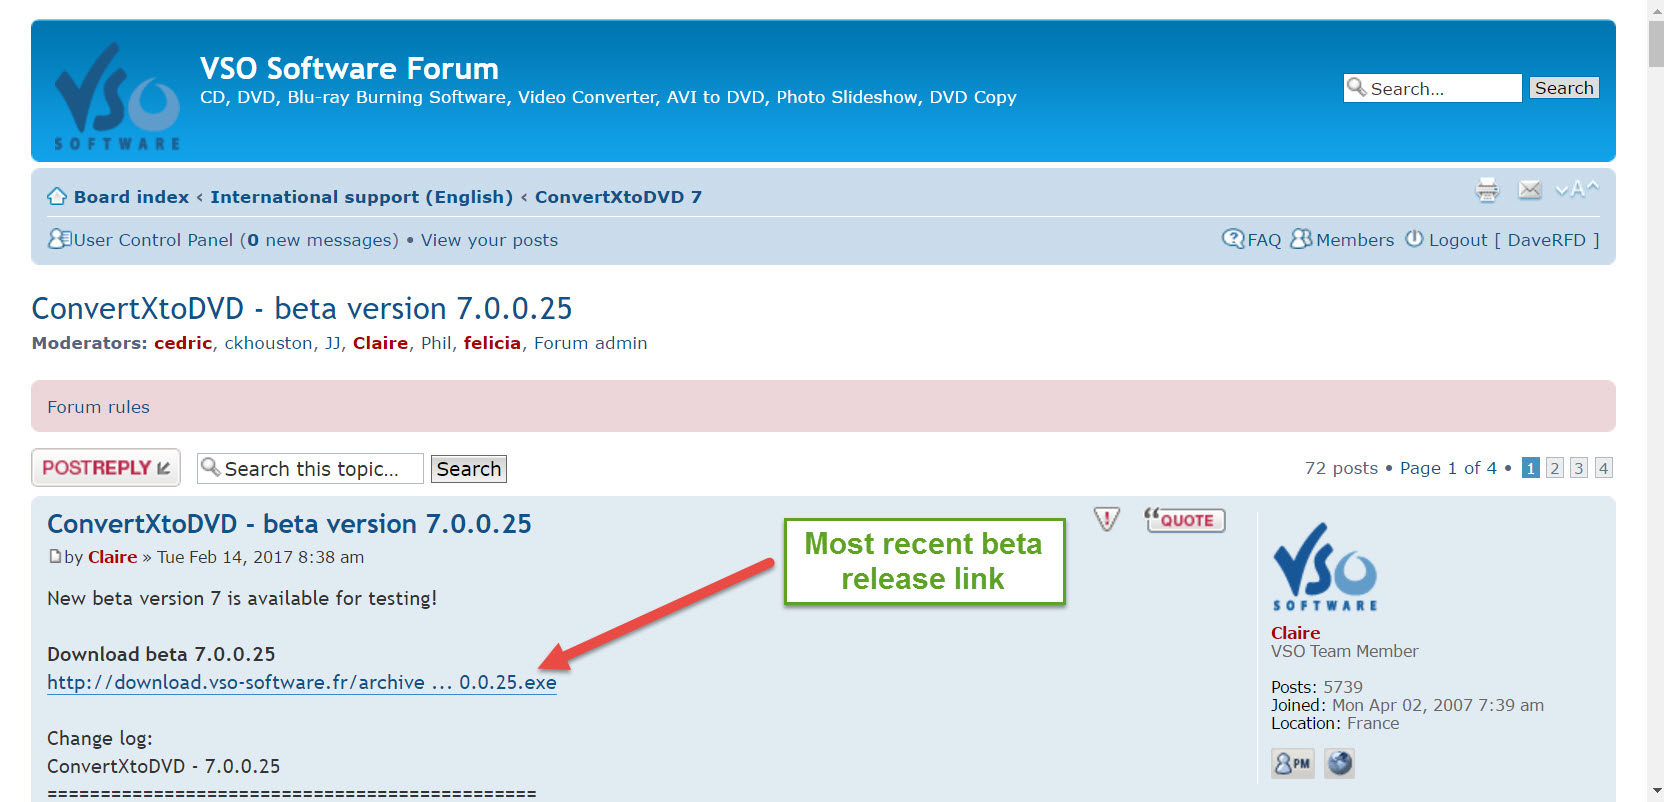Image resolution: width=1664 pixels, height=802 pixels.
Task: Click the e-mail friend envelope icon
Action: [1530, 190]
